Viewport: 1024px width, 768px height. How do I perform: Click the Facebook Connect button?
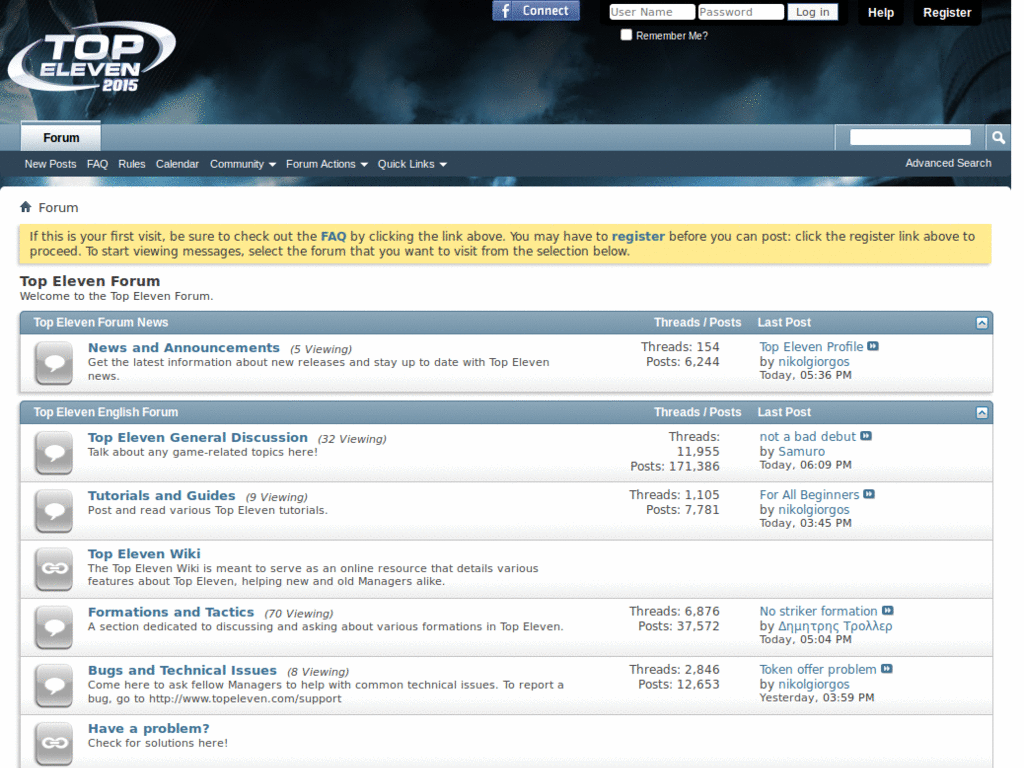point(536,11)
